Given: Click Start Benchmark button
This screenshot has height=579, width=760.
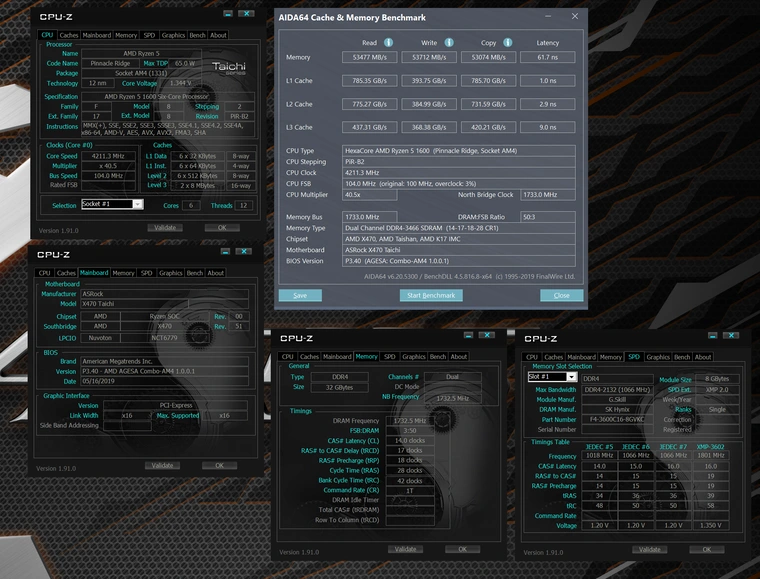Looking at the screenshot, I should pos(431,296).
